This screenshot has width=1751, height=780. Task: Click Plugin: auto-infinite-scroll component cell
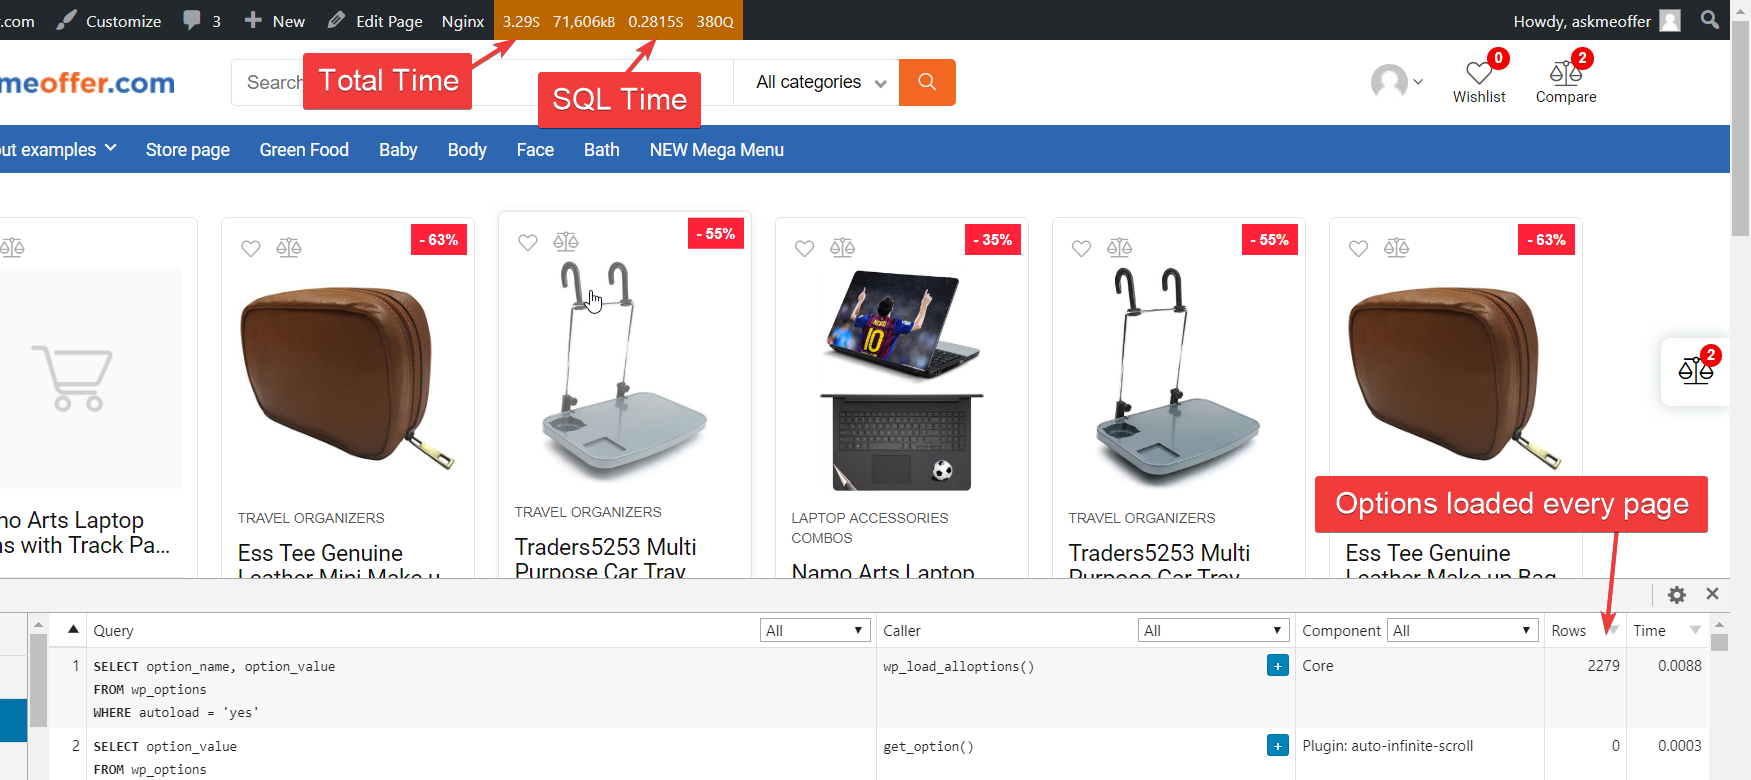pos(1388,746)
